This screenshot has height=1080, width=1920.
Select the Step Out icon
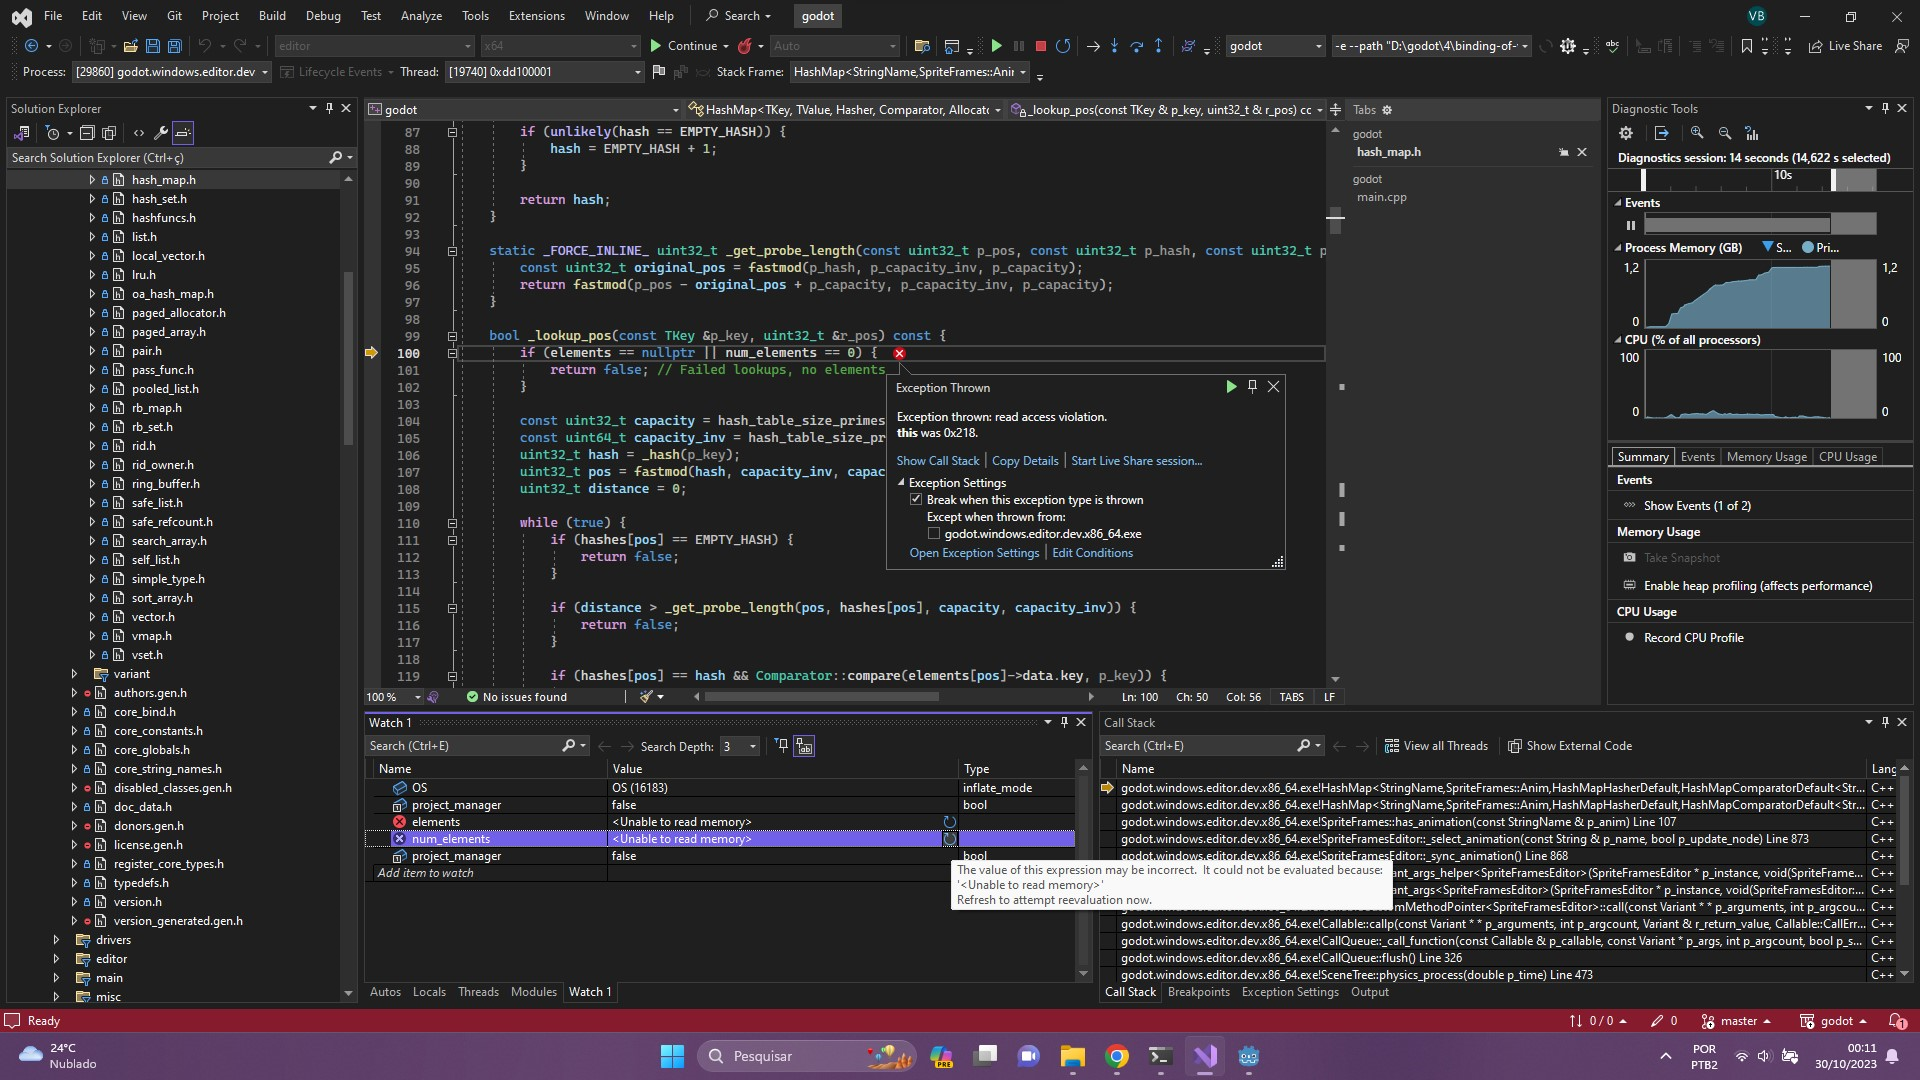pos(1157,46)
